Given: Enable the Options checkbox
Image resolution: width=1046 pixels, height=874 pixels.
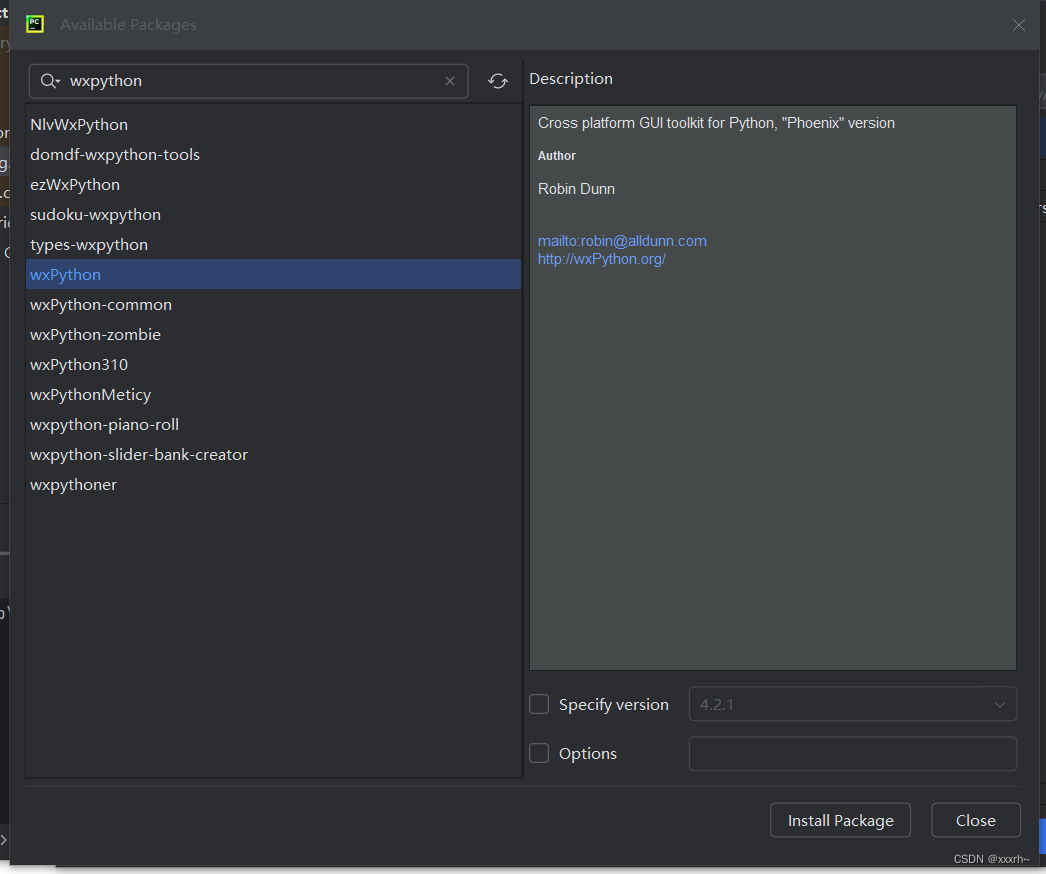Looking at the screenshot, I should pyautogui.click(x=538, y=753).
